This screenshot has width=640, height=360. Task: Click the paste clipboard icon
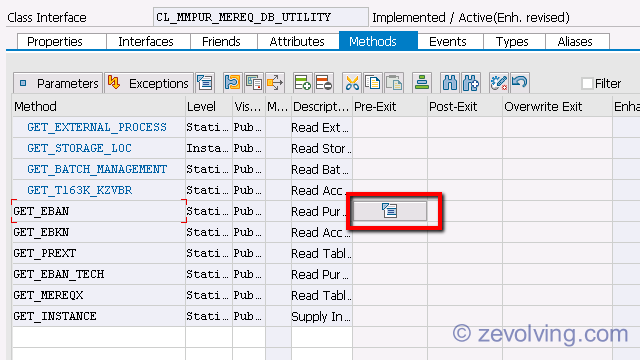(394, 83)
